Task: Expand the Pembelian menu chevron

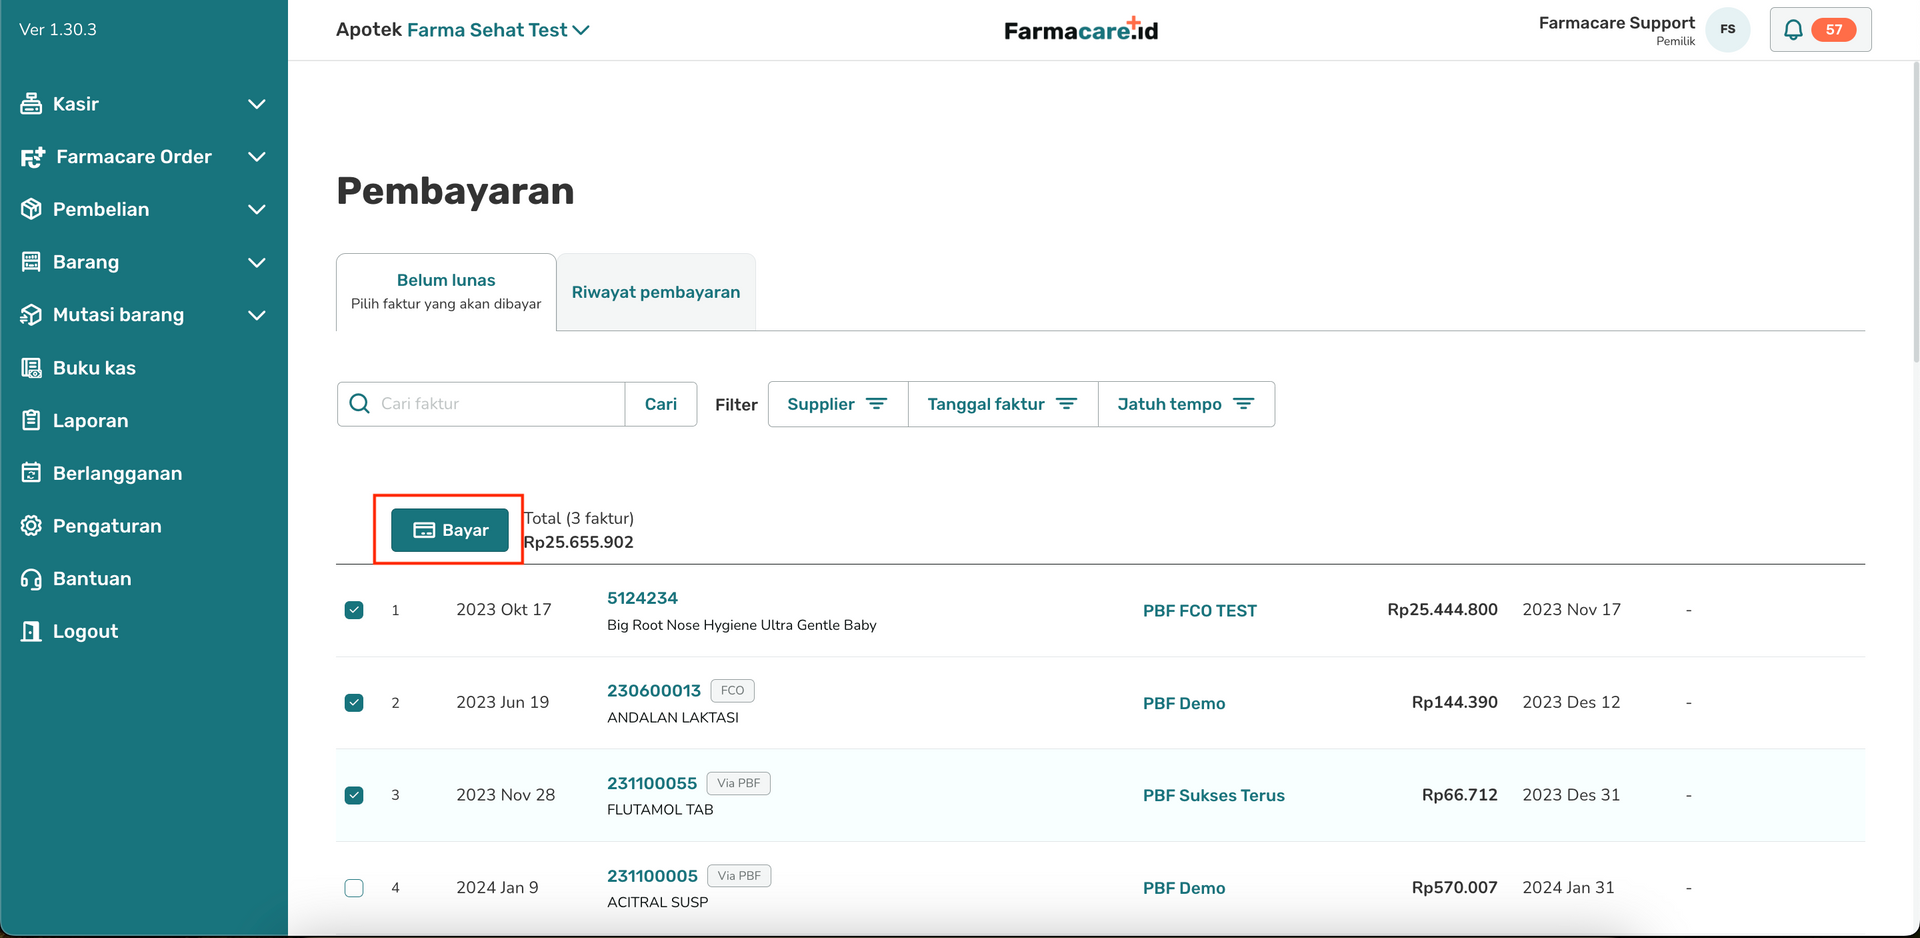Action: pyautogui.click(x=257, y=209)
